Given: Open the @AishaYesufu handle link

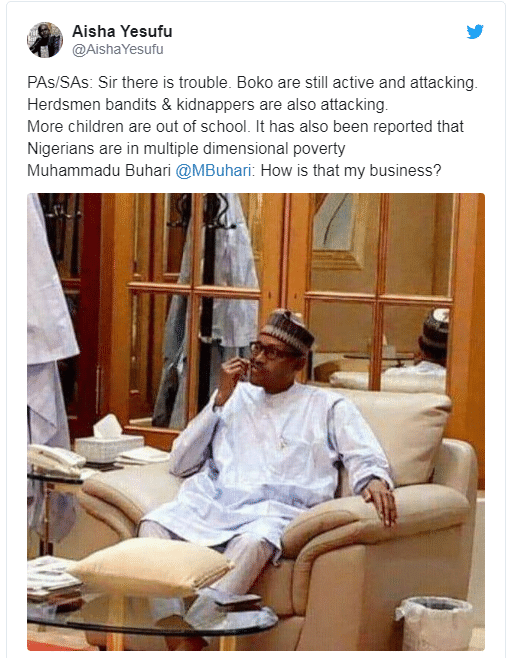Looking at the screenshot, I should (118, 50).
